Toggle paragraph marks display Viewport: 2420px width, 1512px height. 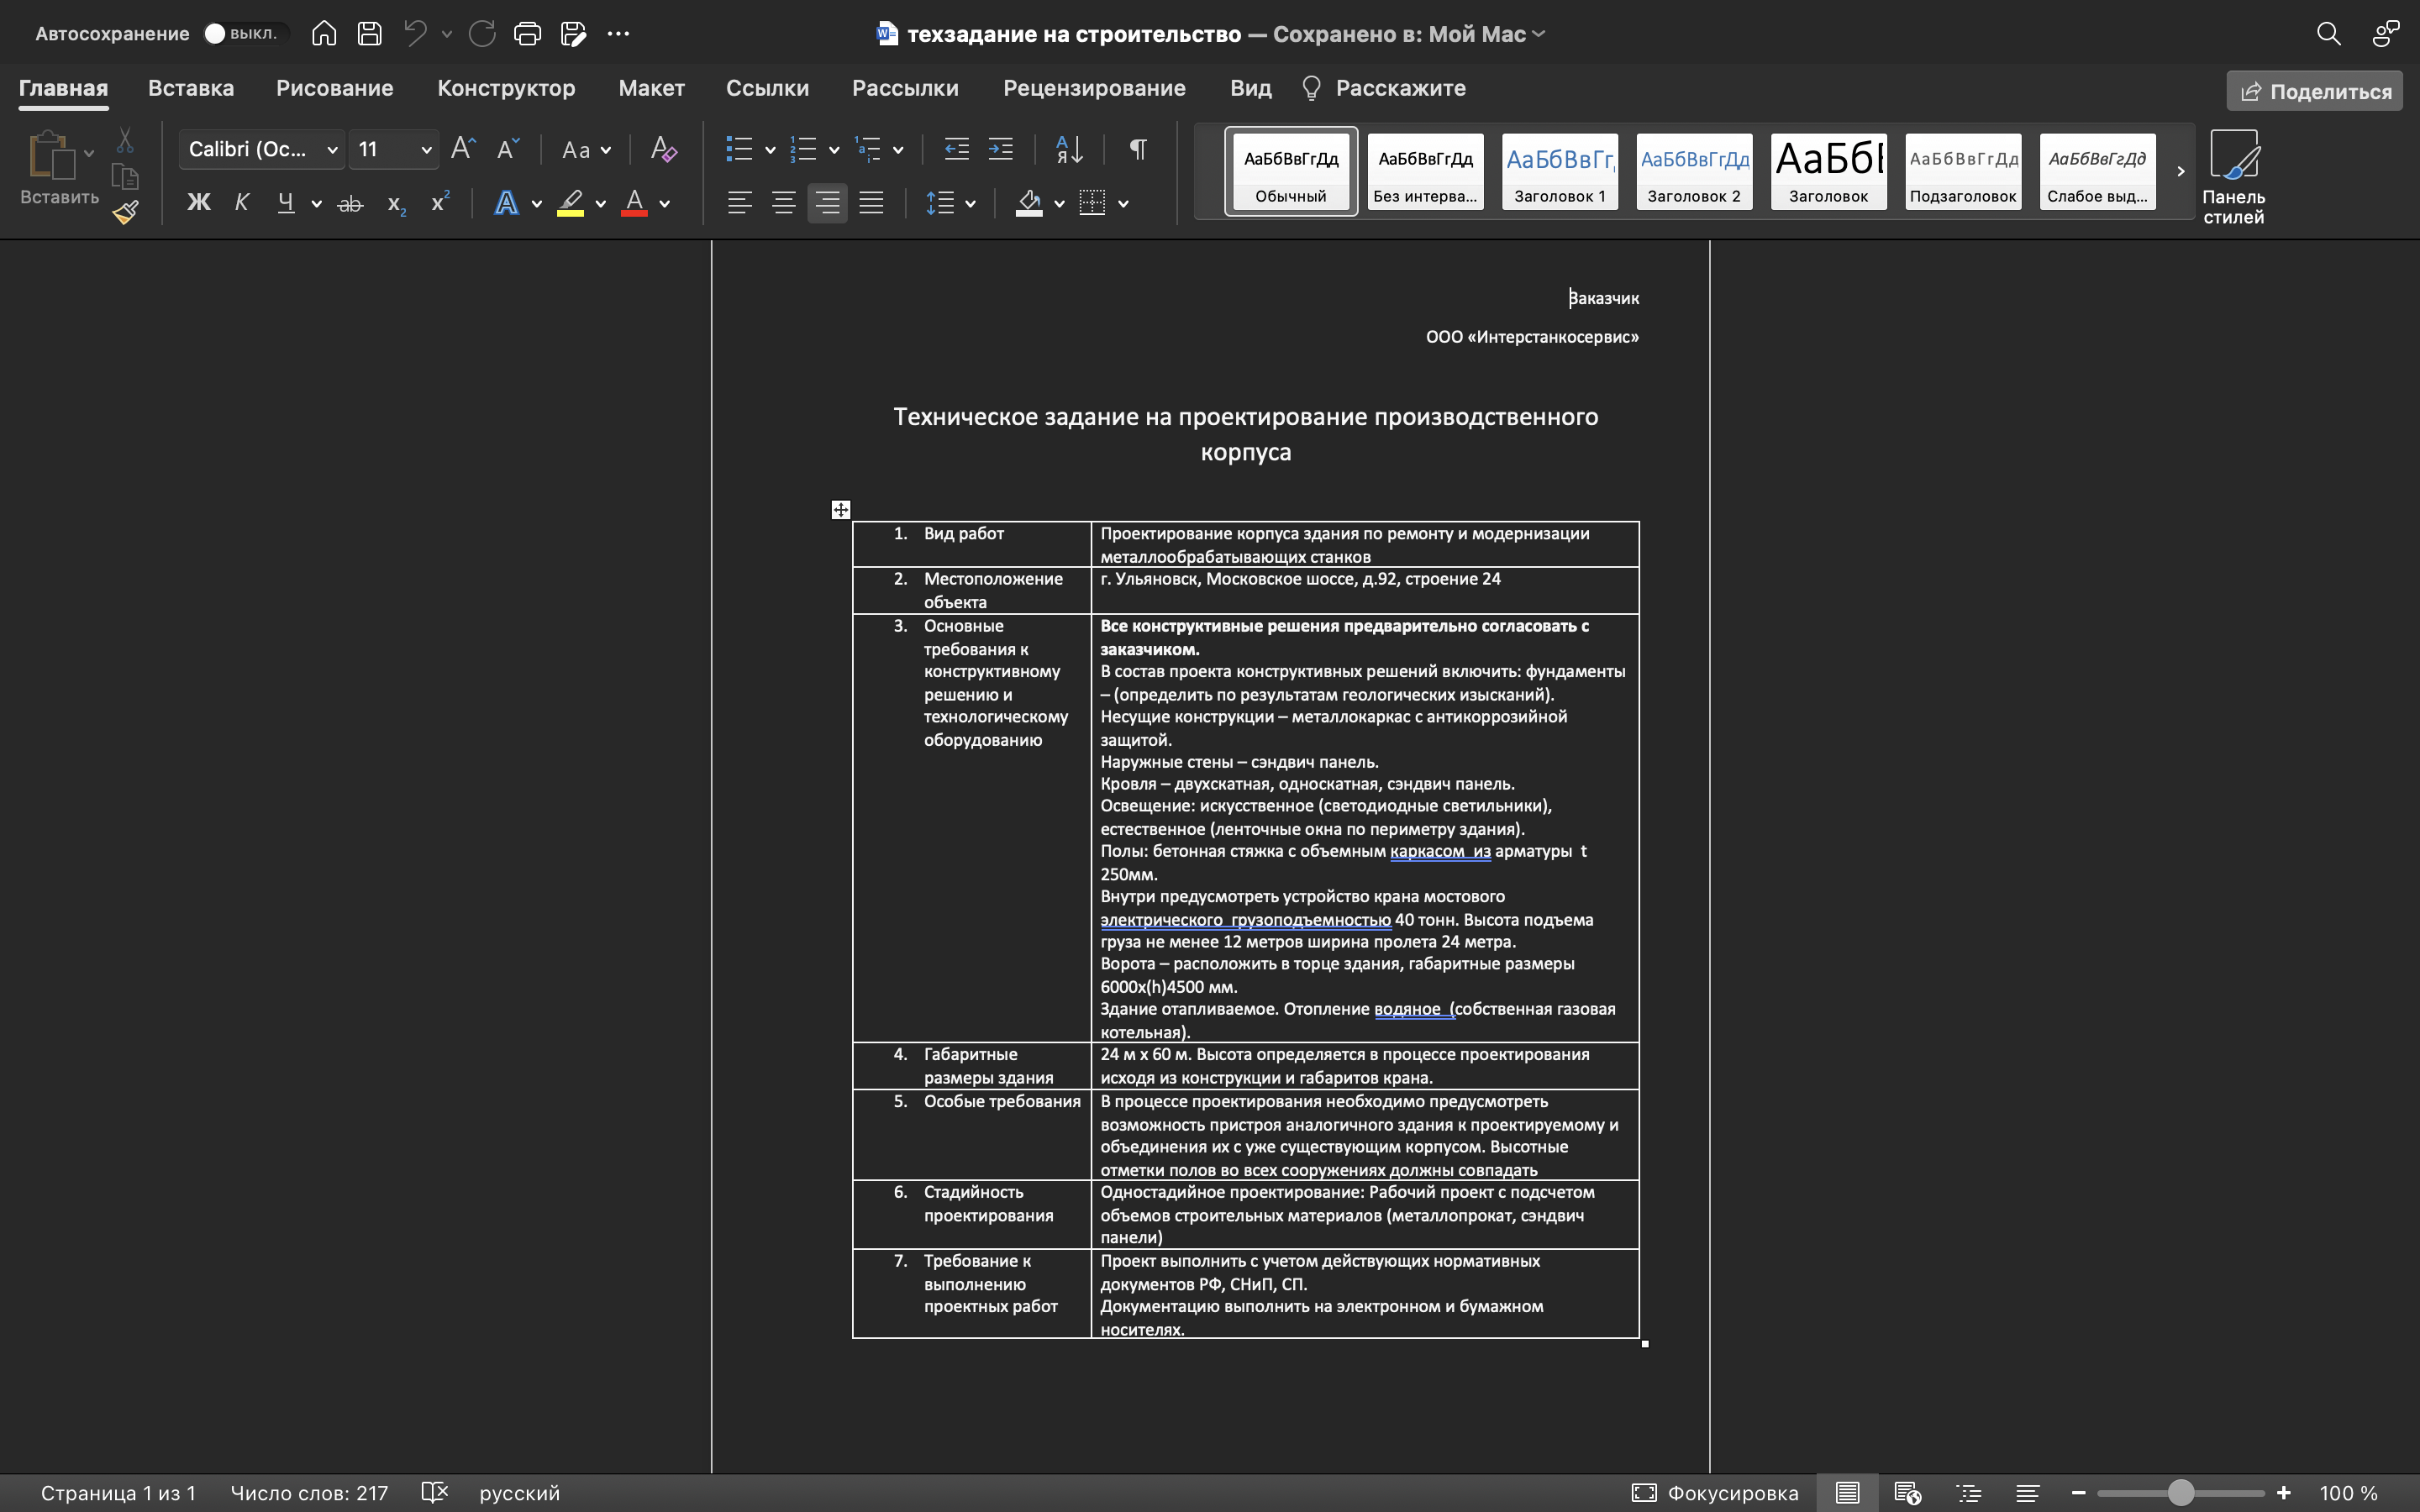(1138, 149)
